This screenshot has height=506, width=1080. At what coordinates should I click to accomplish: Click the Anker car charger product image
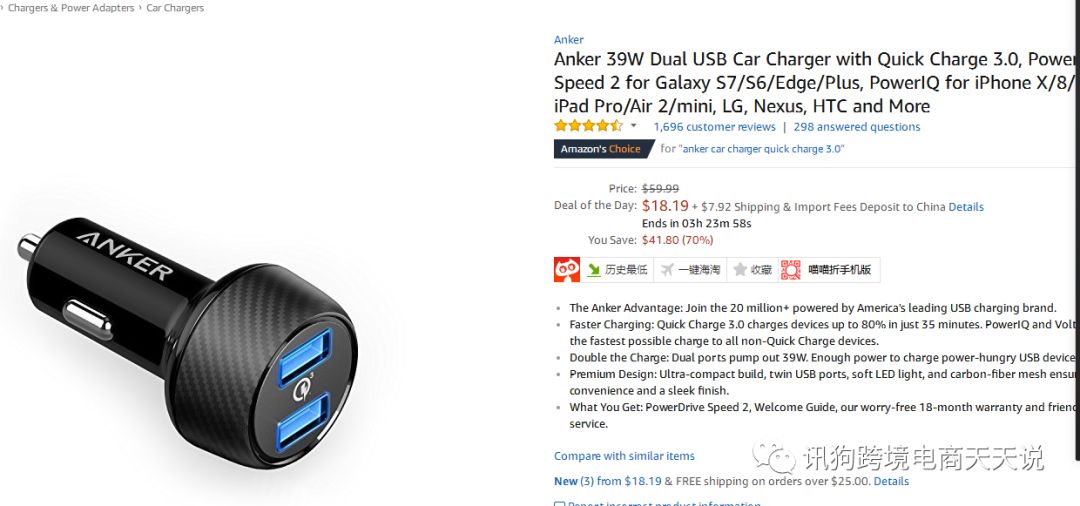click(187, 343)
